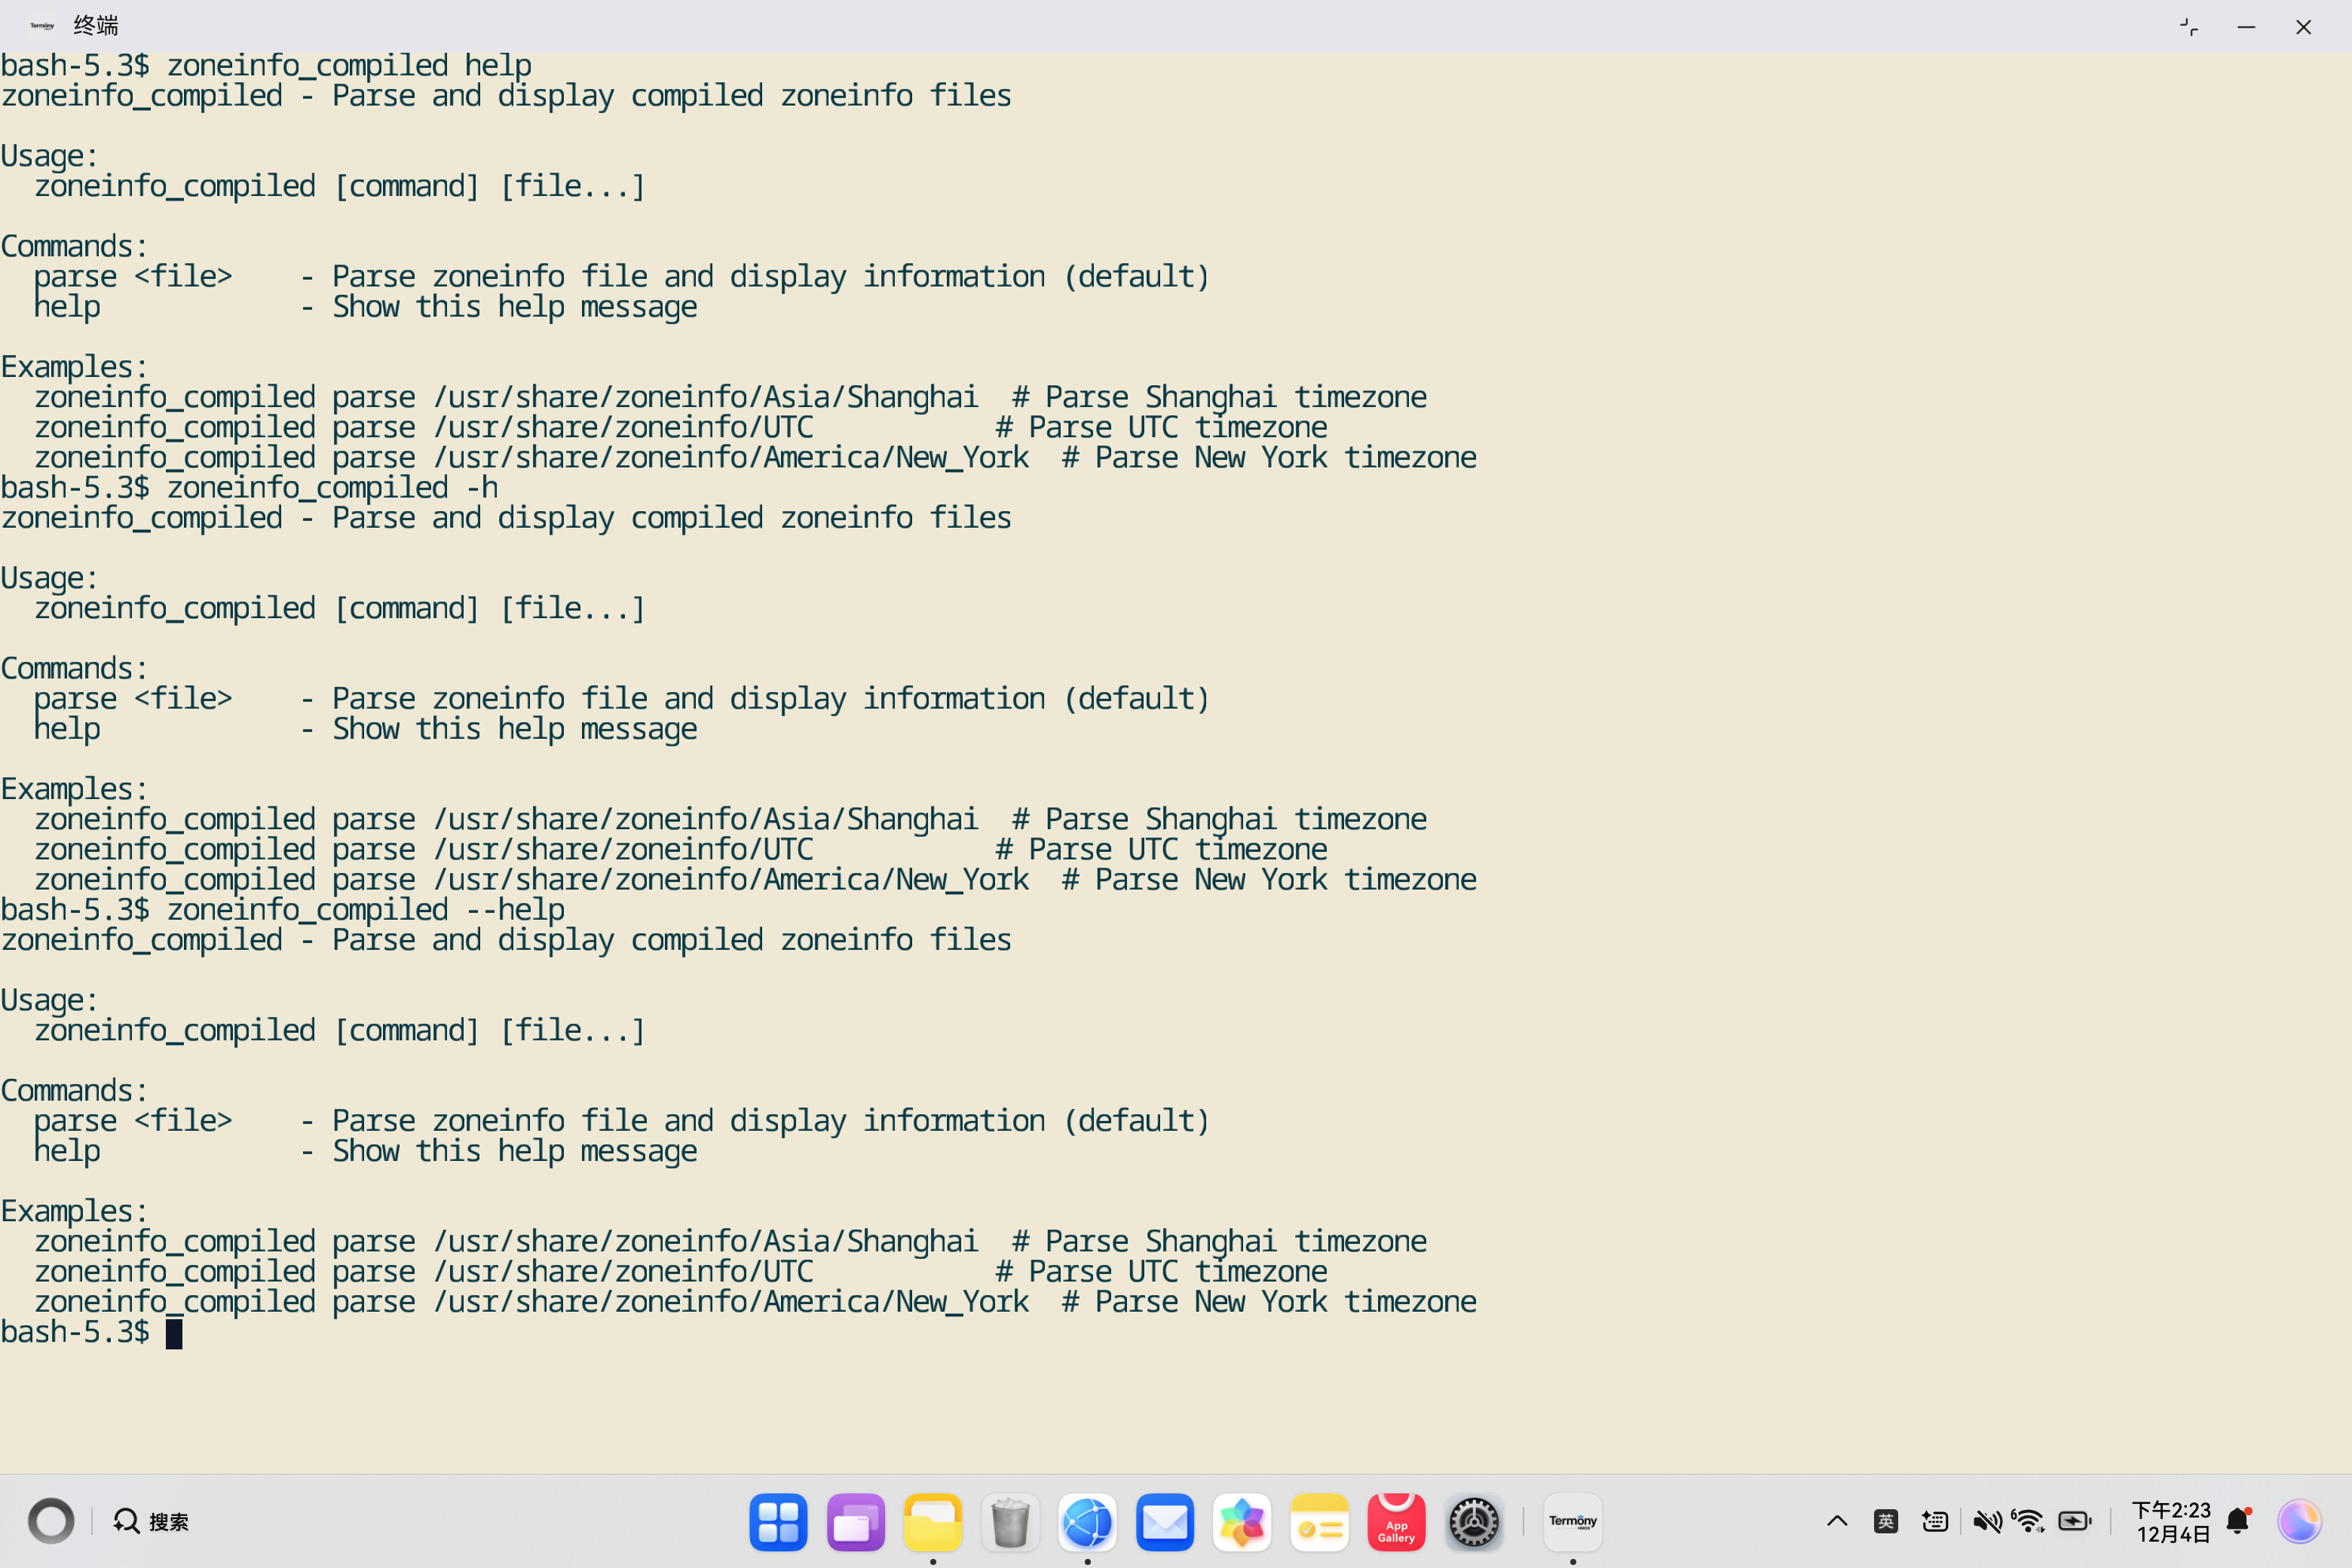The height and width of the screenshot is (1568, 2352).
Task: Click the muted volume speaker icon
Action: (1987, 1521)
